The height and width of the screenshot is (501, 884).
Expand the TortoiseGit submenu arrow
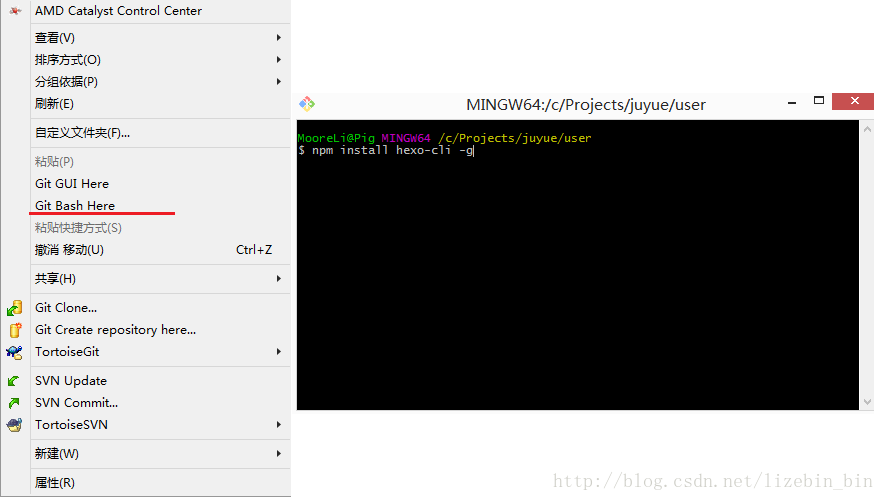point(279,352)
